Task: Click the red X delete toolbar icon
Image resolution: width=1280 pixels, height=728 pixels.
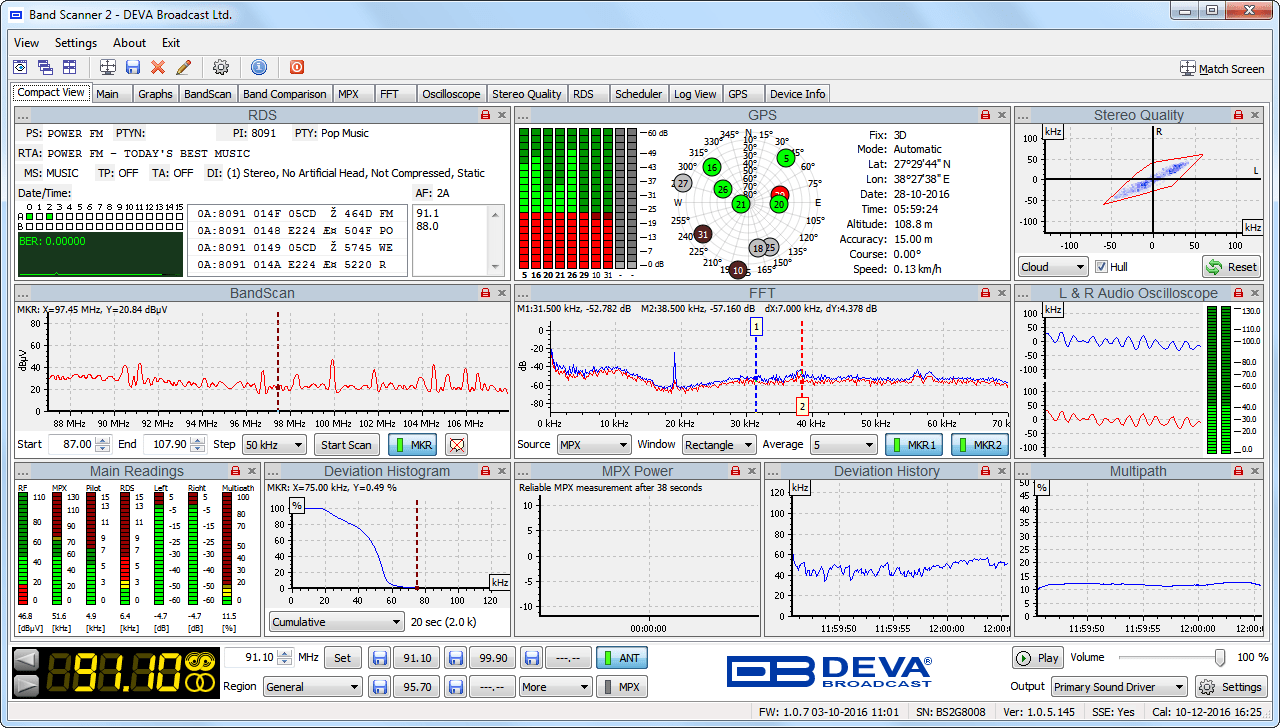Action: coord(158,67)
